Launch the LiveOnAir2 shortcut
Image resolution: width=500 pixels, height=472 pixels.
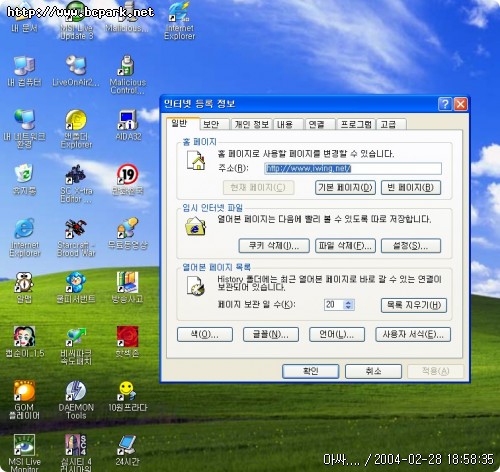[x=76, y=72]
